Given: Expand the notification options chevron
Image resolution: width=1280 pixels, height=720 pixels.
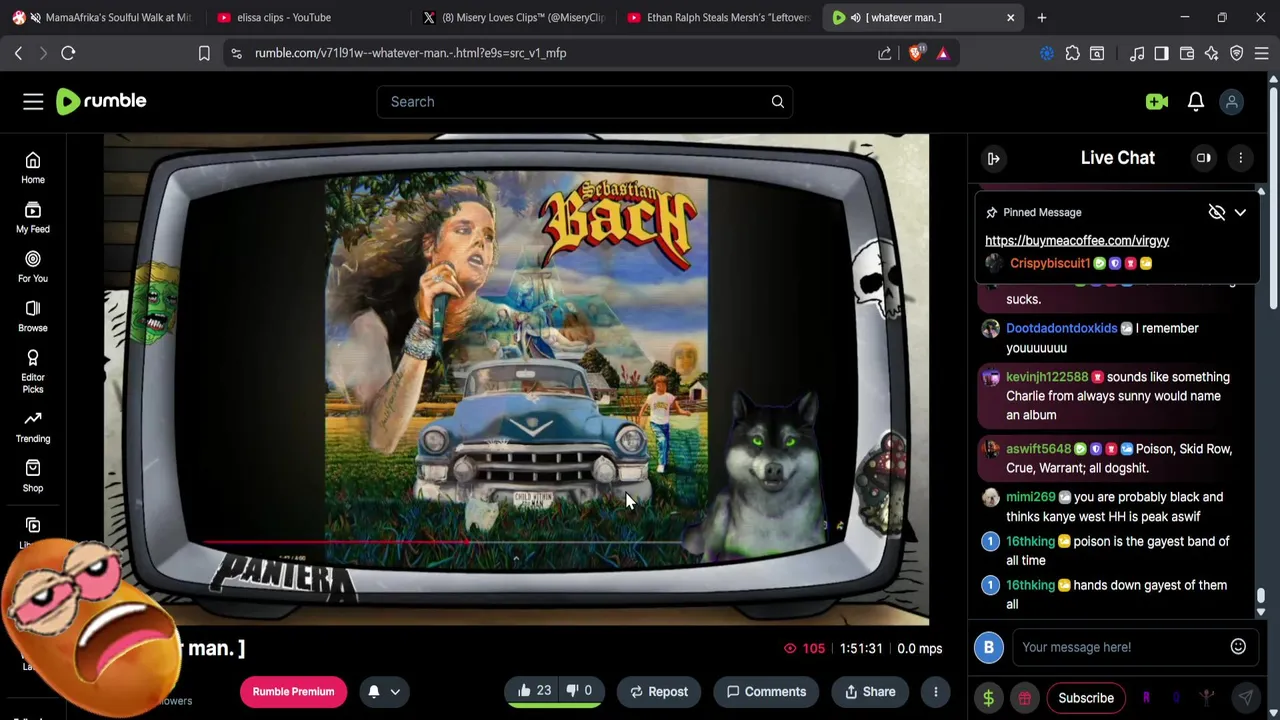Looking at the screenshot, I should point(395,692).
